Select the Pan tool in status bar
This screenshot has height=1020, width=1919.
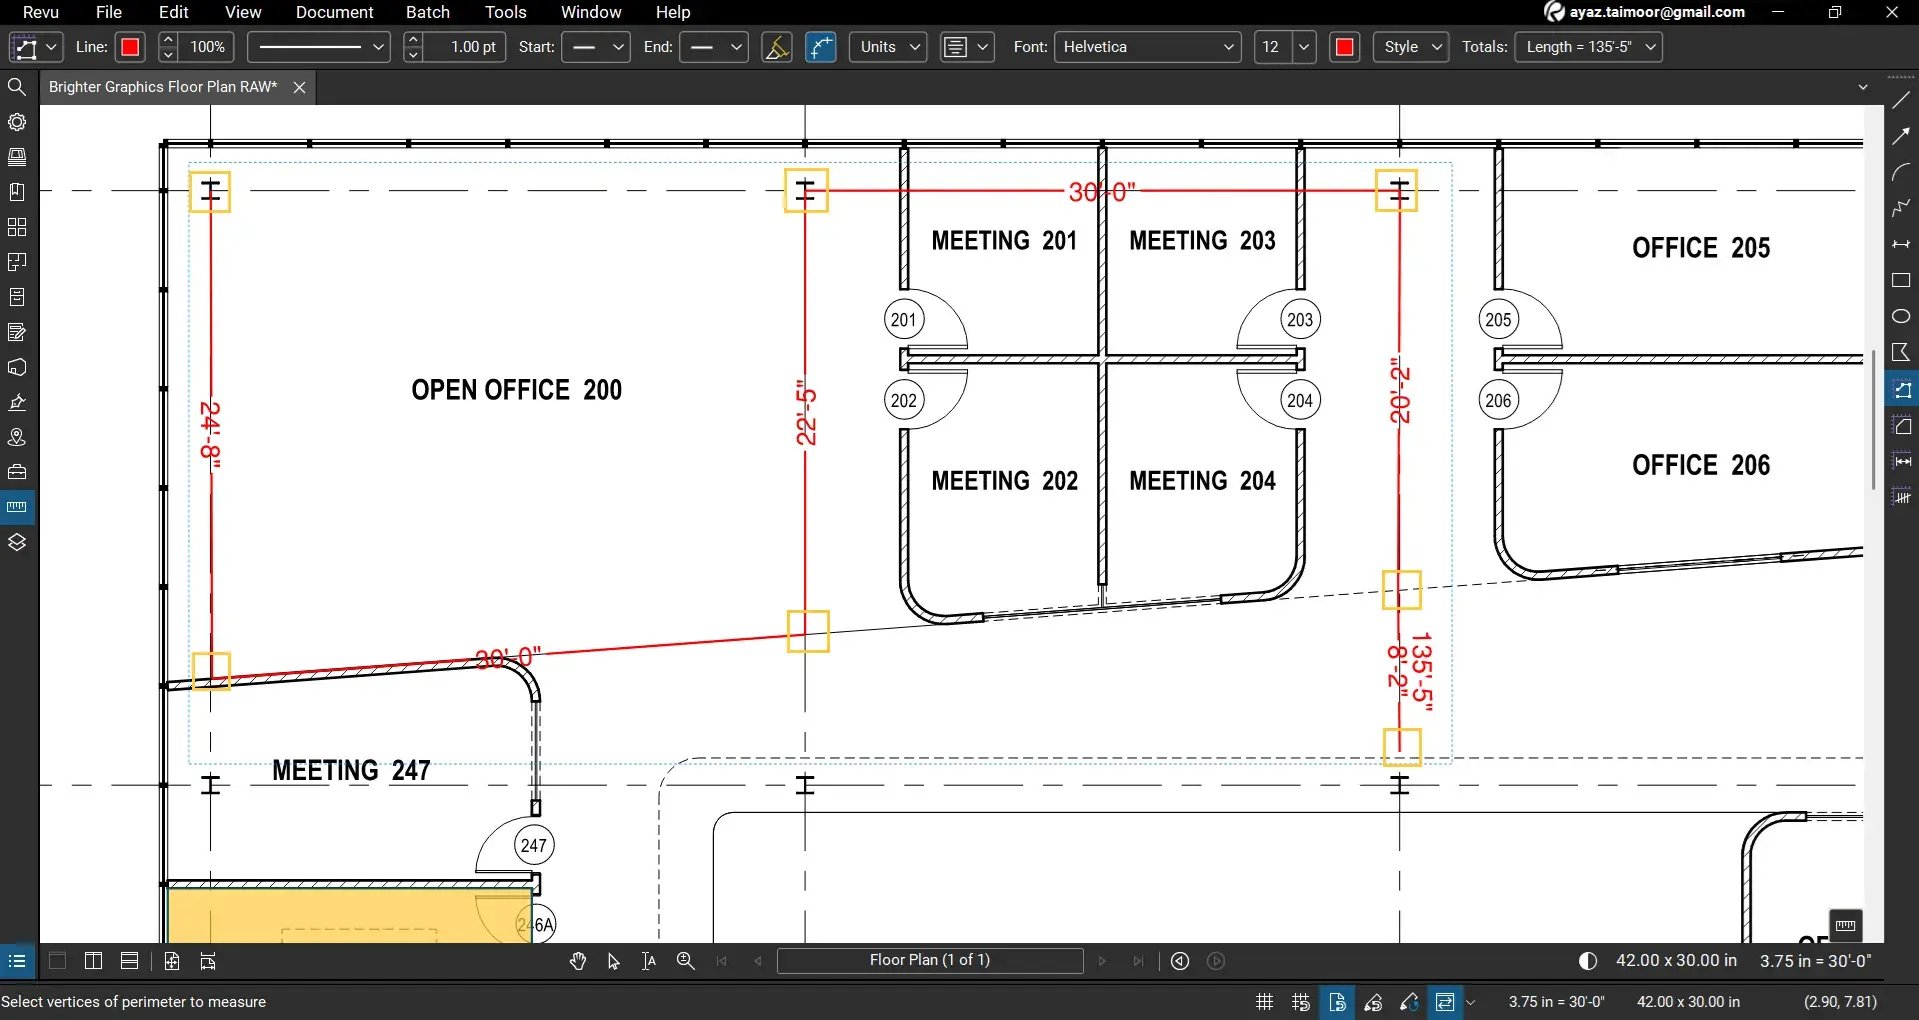coord(577,961)
